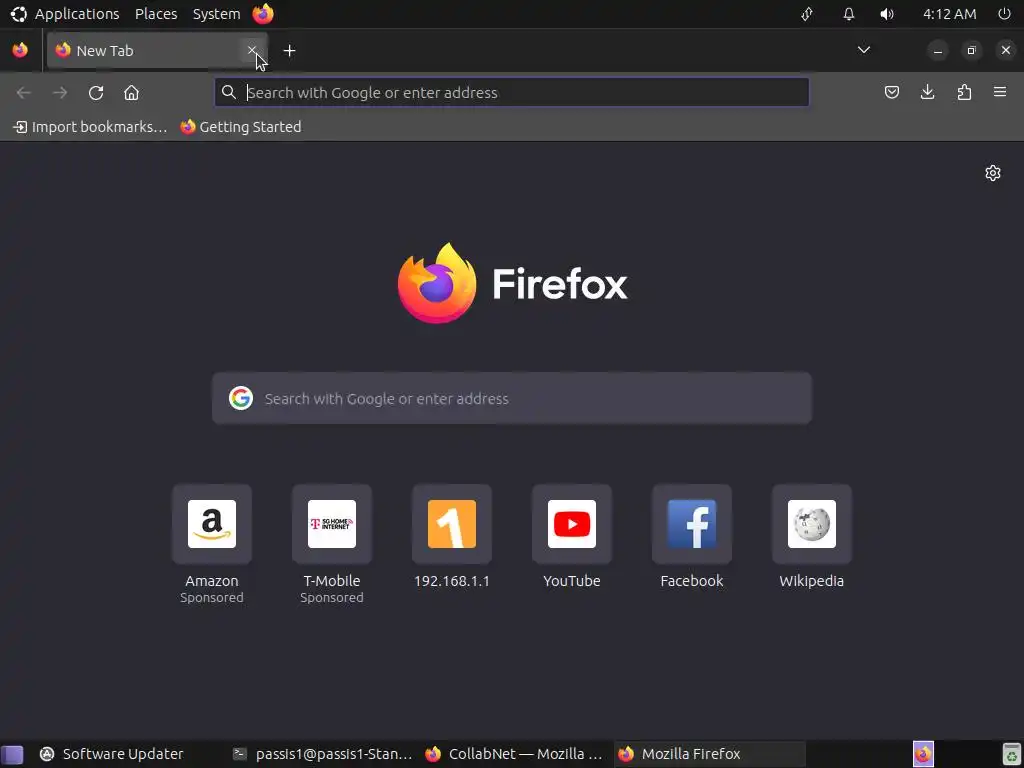This screenshot has height=768, width=1024.
Task: Click the workspace switcher Firefox thumbnail
Action: tap(923, 754)
